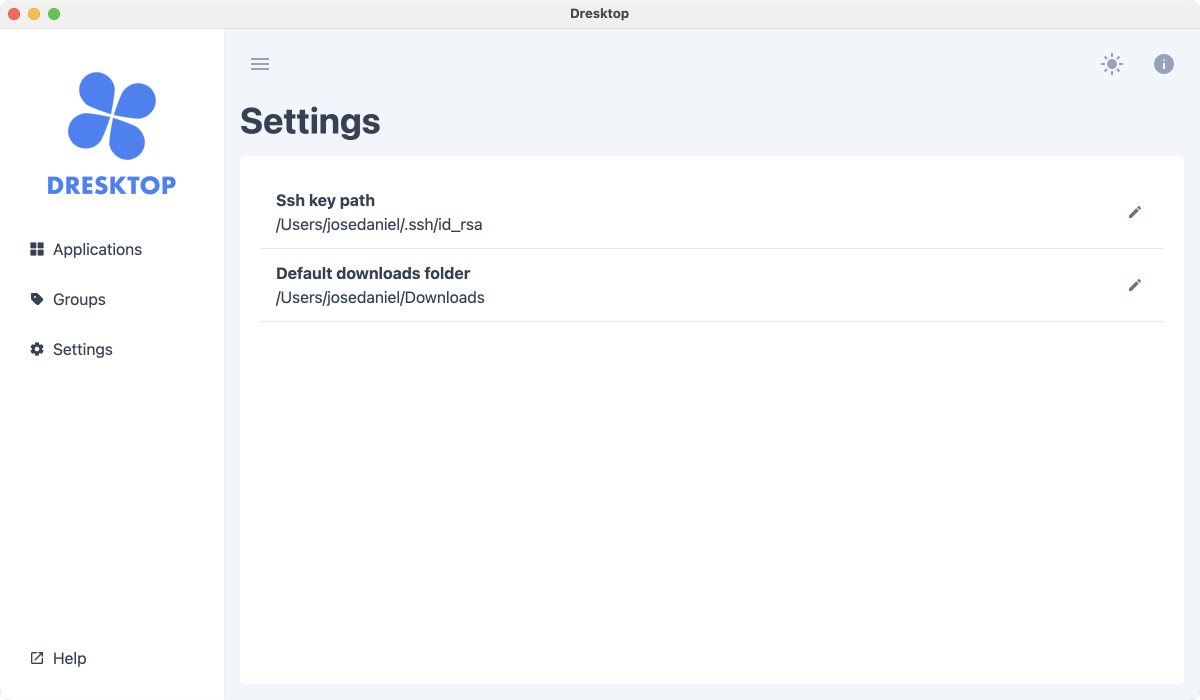Image resolution: width=1200 pixels, height=700 pixels.
Task: Click the Settings page heading
Action: pyautogui.click(x=310, y=121)
